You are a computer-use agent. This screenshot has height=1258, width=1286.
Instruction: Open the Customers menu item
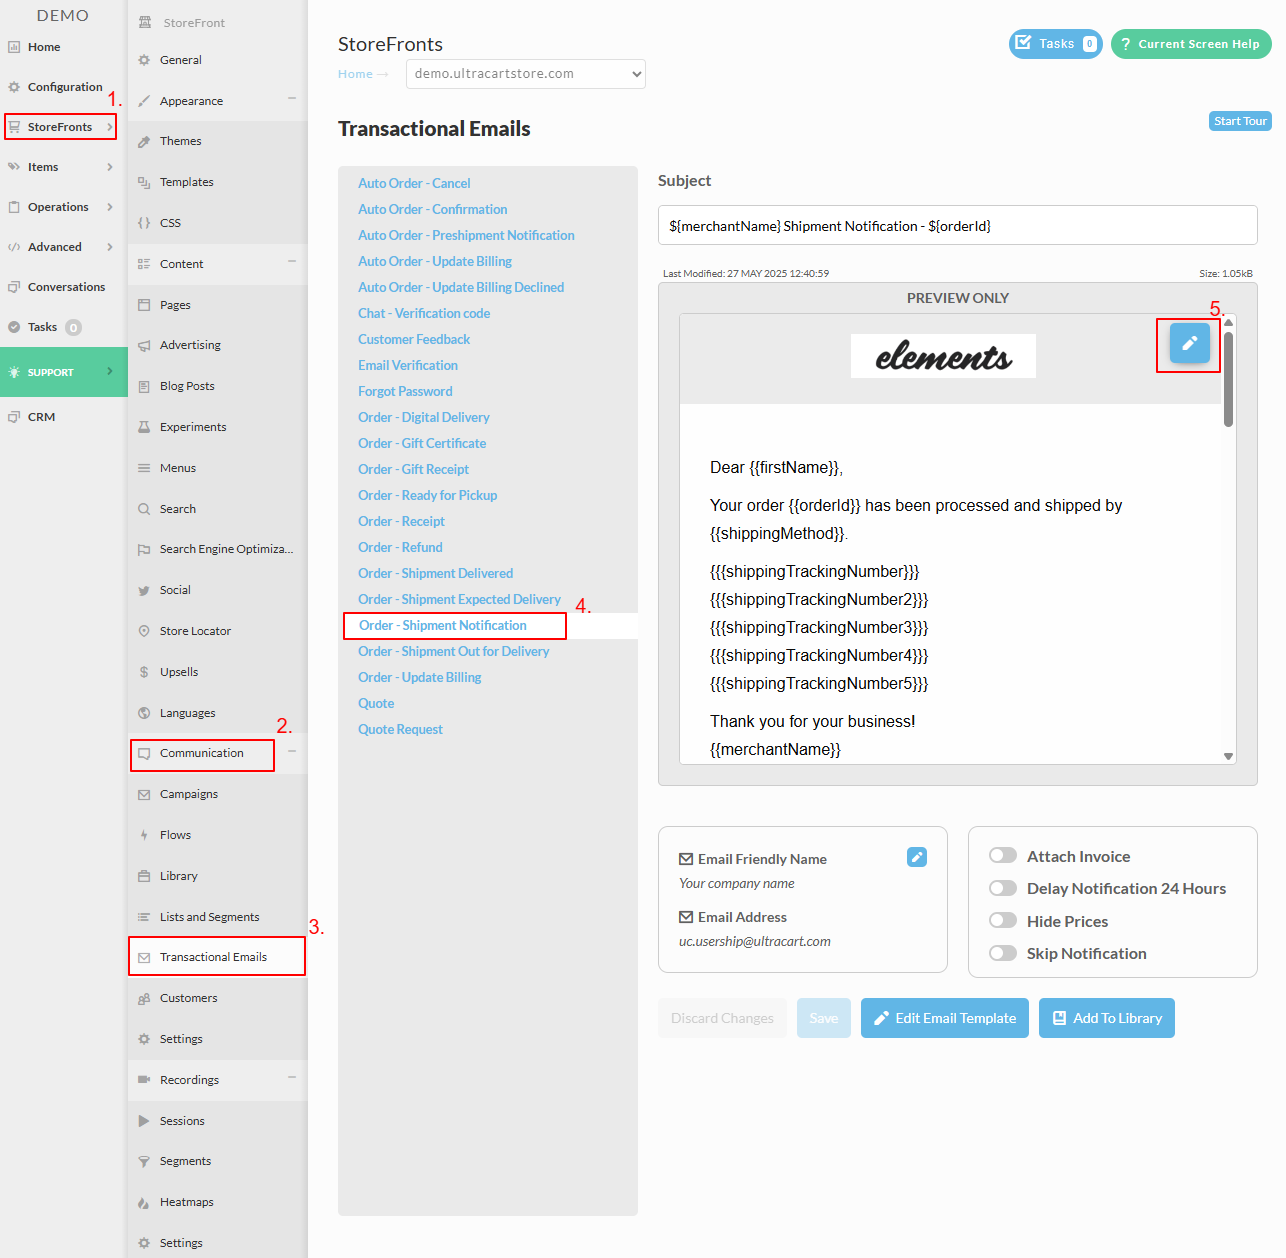217,998
